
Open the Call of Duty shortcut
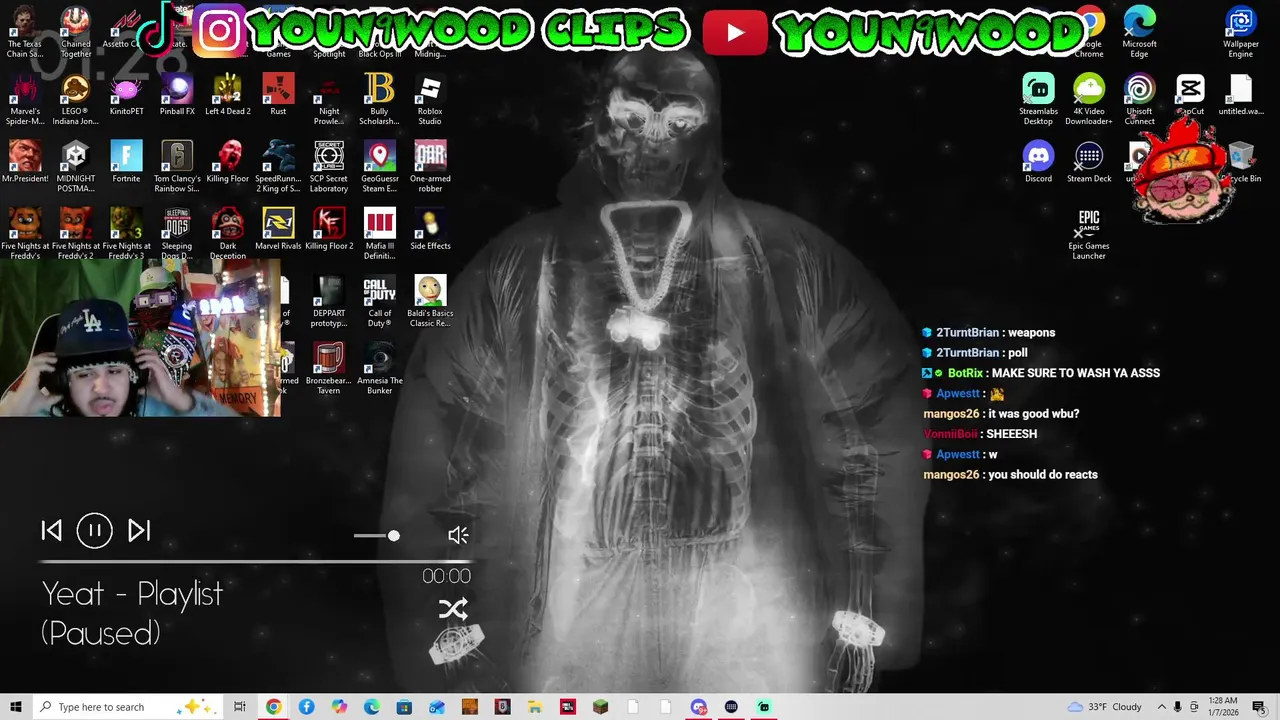click(379, 302)
